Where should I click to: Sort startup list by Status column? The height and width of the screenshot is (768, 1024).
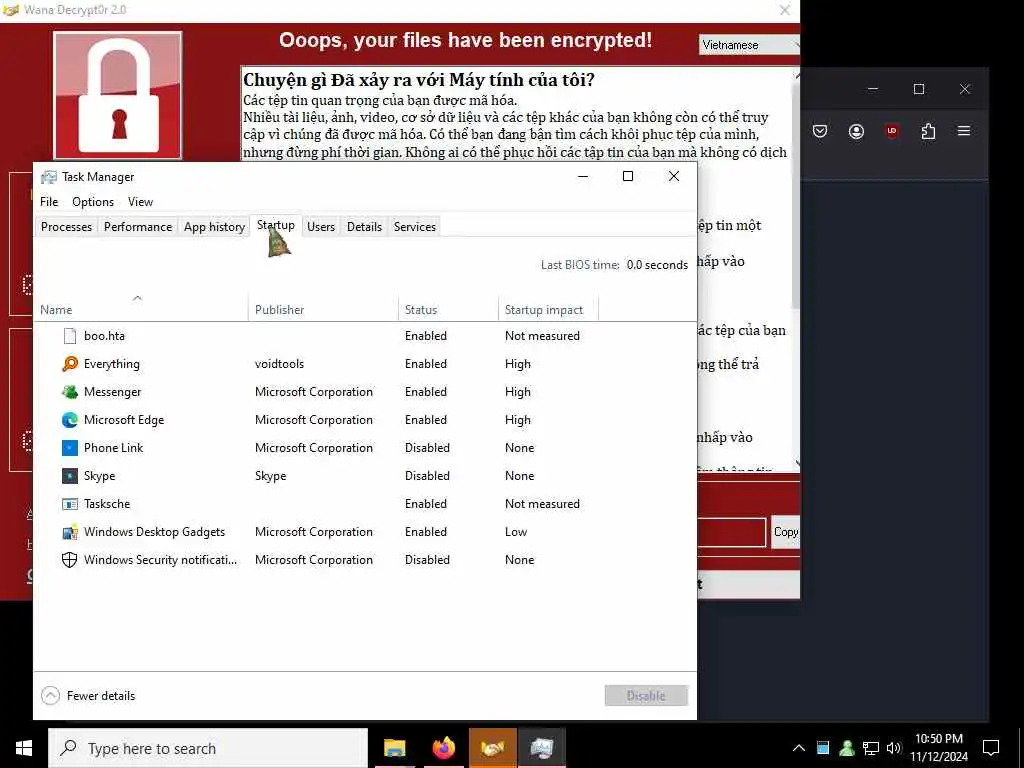click(x=447, y=310)
